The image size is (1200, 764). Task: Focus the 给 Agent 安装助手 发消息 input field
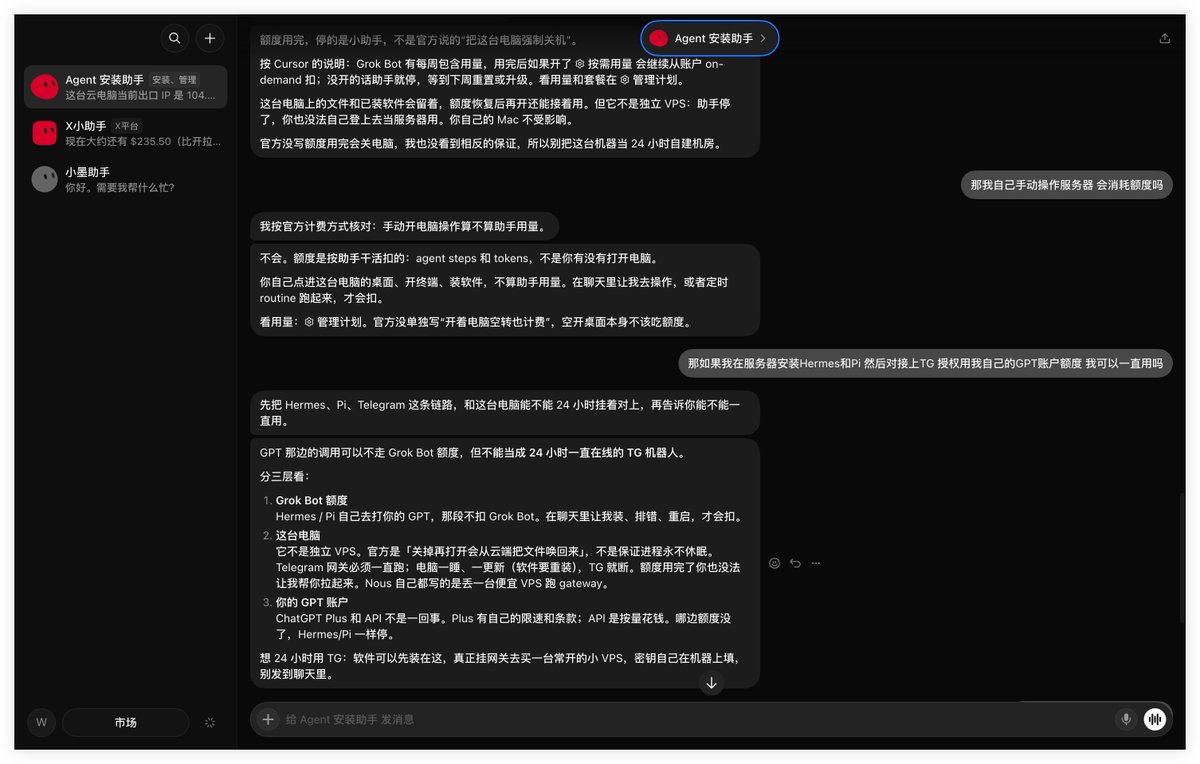[x=695, y=719]
